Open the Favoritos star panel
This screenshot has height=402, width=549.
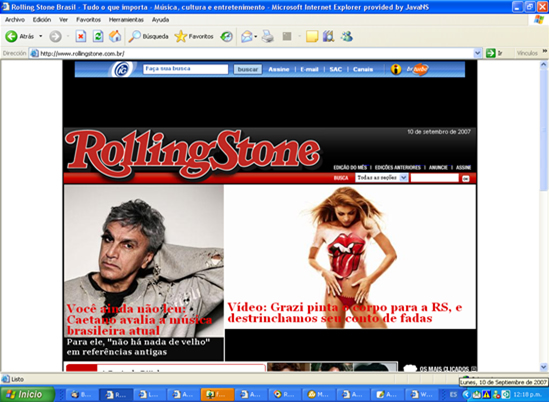pos(194,36)
